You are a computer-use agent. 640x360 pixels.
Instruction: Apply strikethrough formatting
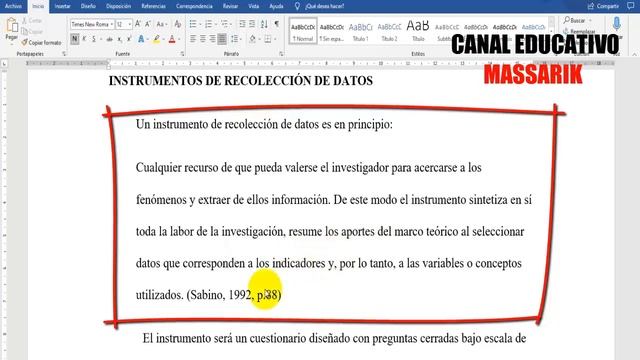109,39
